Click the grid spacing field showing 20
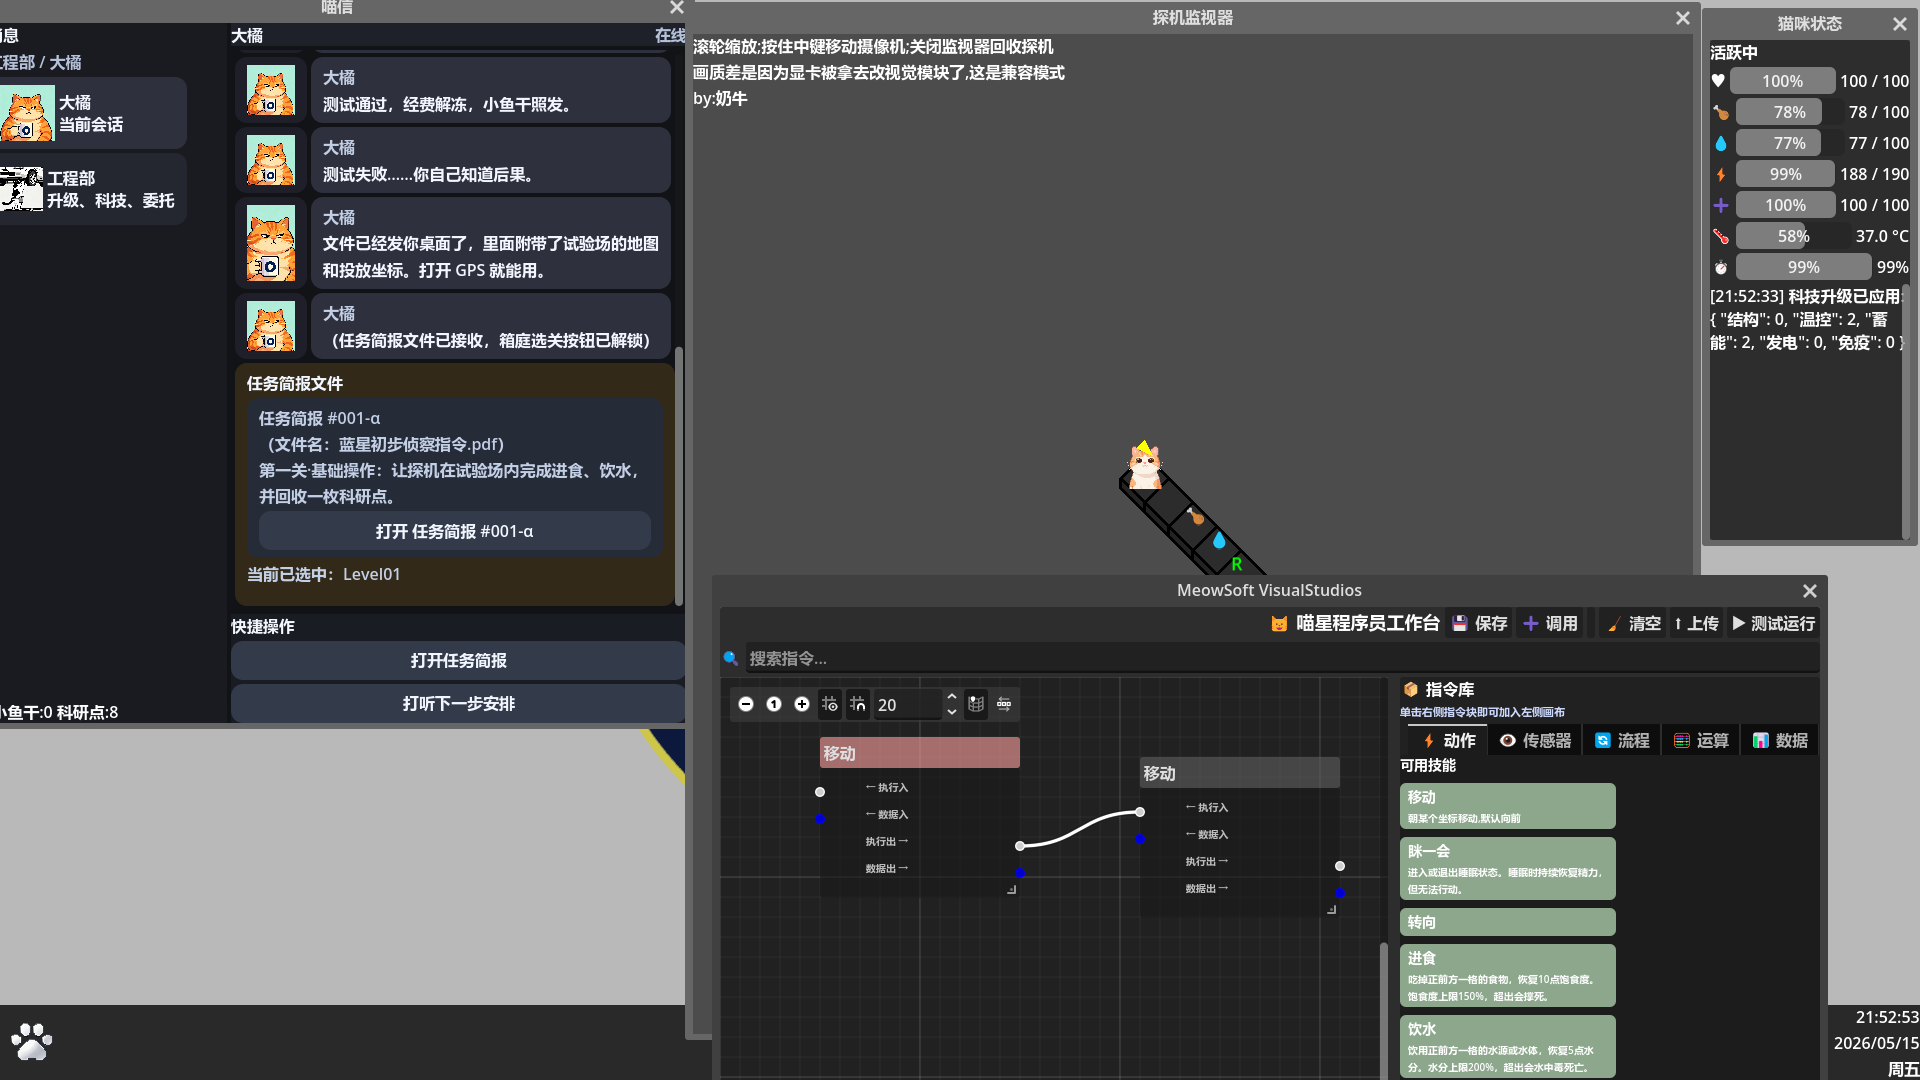The image size is (1920, 1080). pyautogui.click(x=908, y=705)
